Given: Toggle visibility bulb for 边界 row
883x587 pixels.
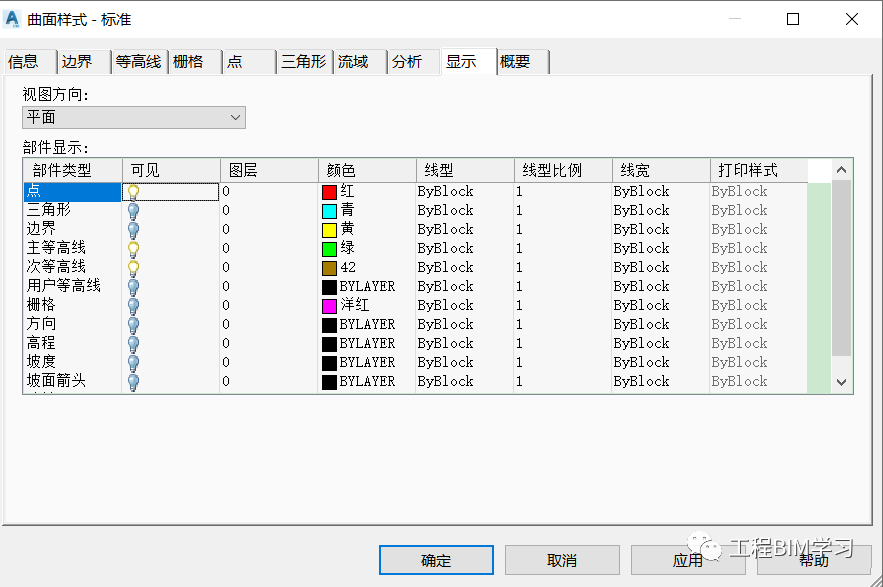Looking at the screenshot, I should click(133, 230).
